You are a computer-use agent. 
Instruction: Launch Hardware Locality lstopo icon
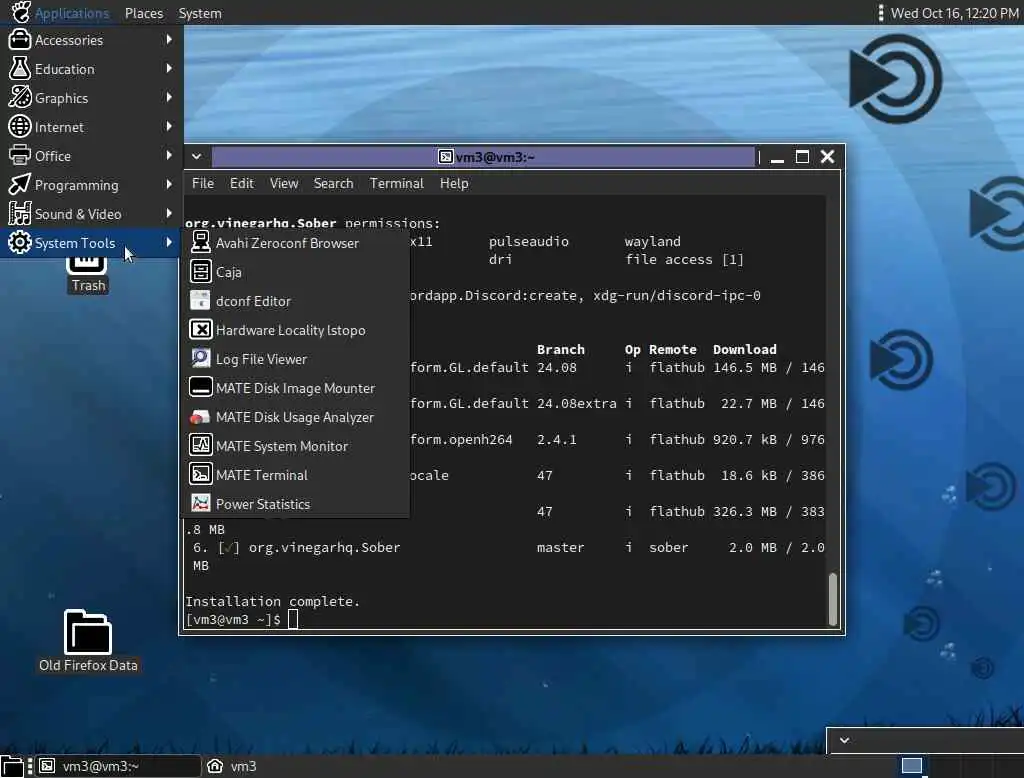pyautogui.click(x=200, y=329)
